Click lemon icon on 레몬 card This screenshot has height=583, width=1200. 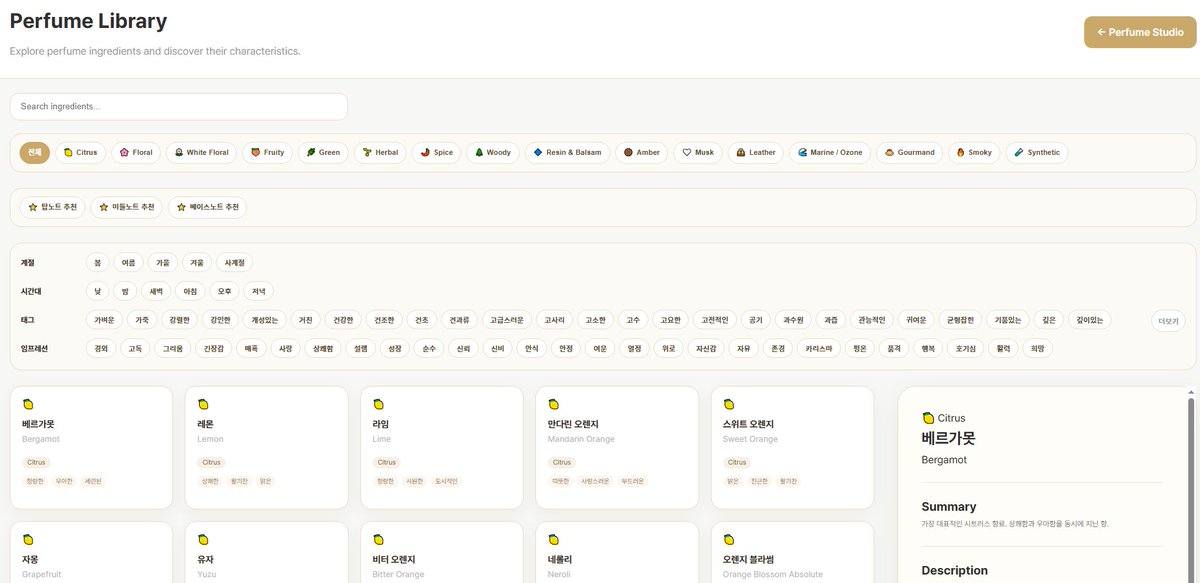(x=203, y=404)
